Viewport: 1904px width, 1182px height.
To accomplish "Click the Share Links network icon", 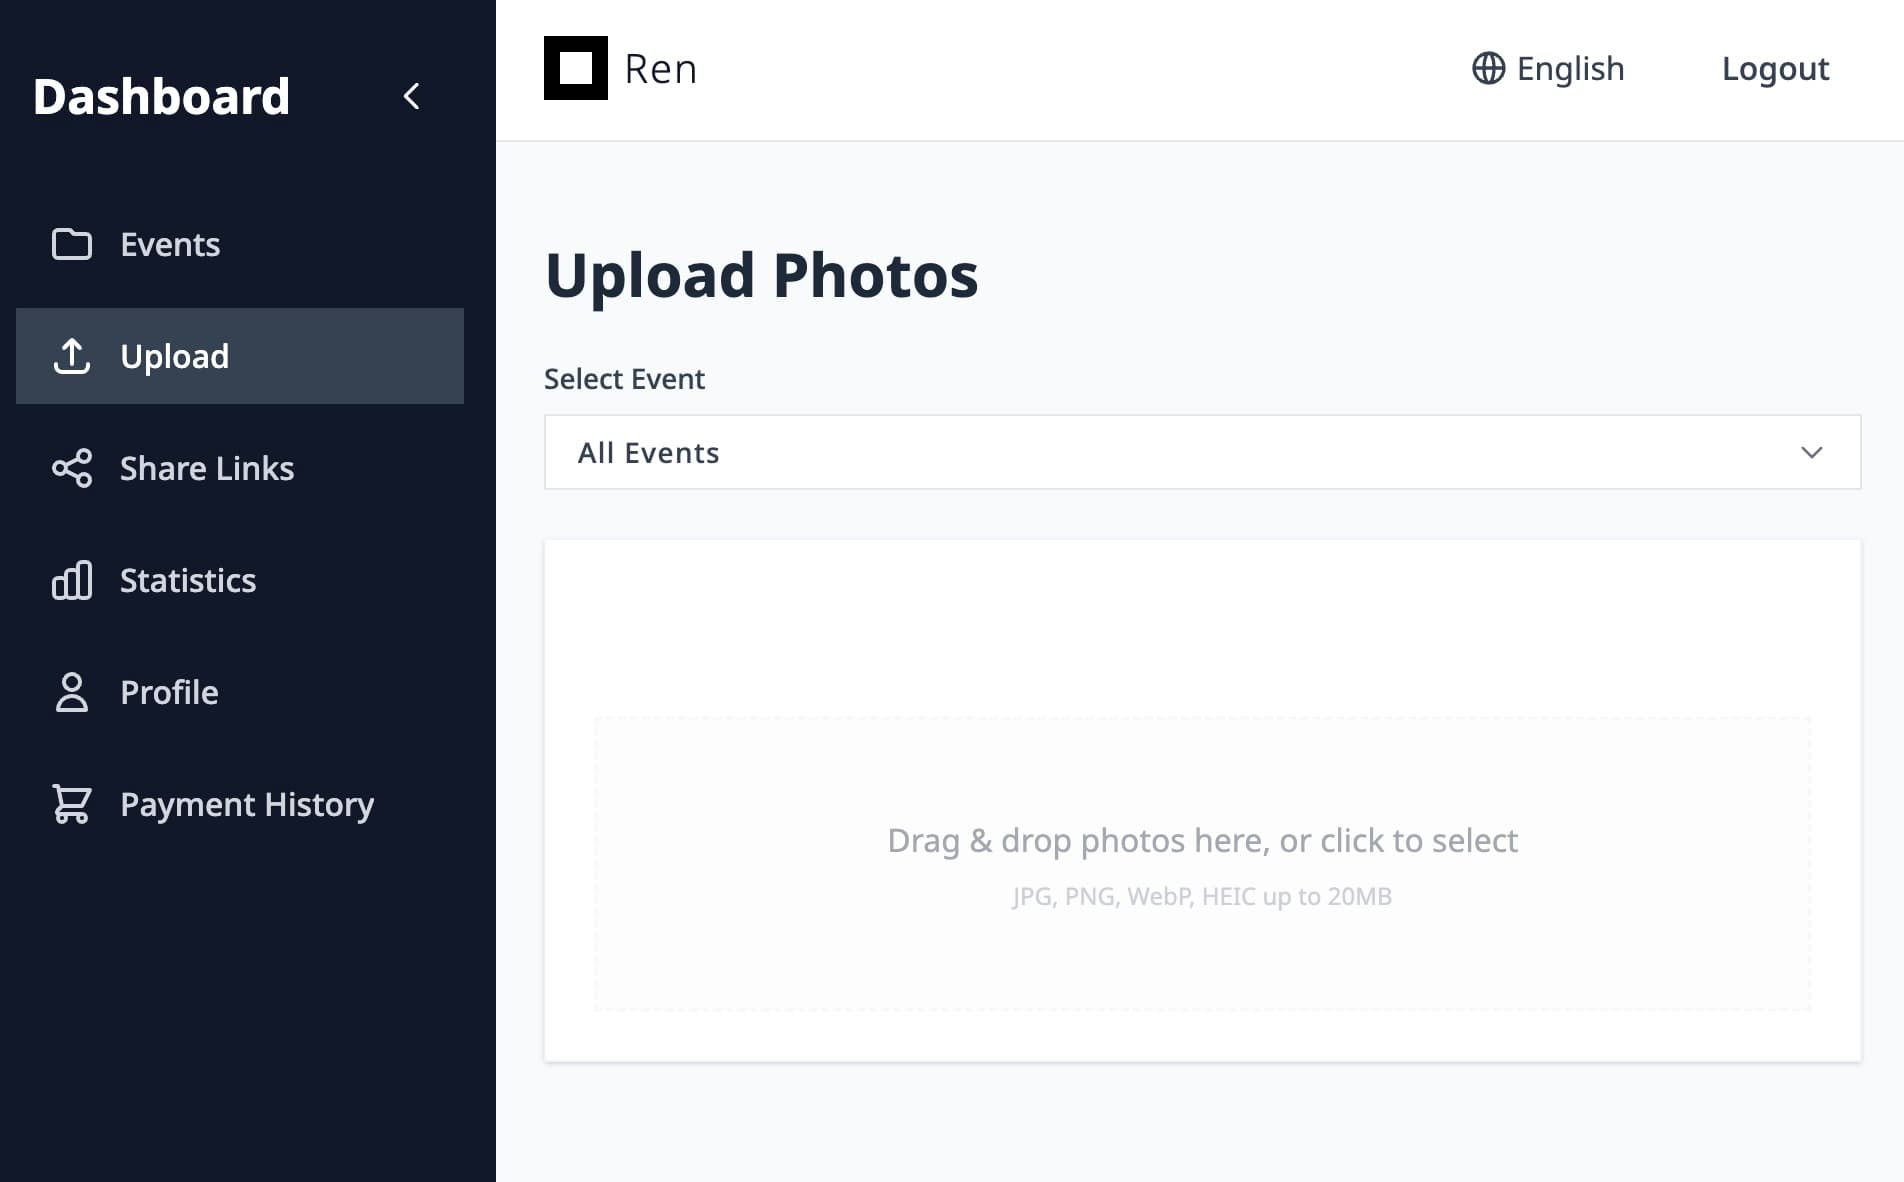I will pos(72,468).
